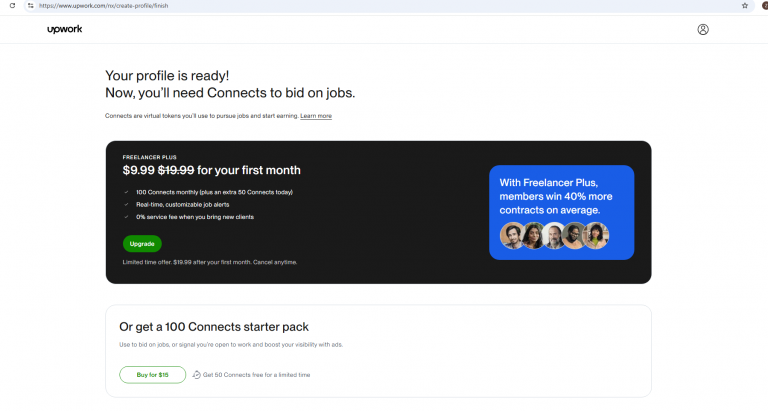
Task: Click checkmark beside 100 Connects monthly
Action: [126, 192]
